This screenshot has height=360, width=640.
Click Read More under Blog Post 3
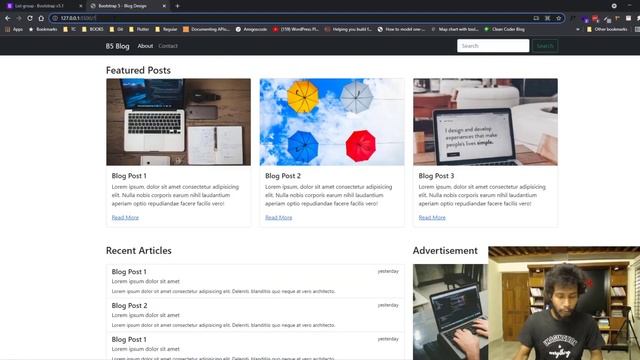[x=432, y=218]
